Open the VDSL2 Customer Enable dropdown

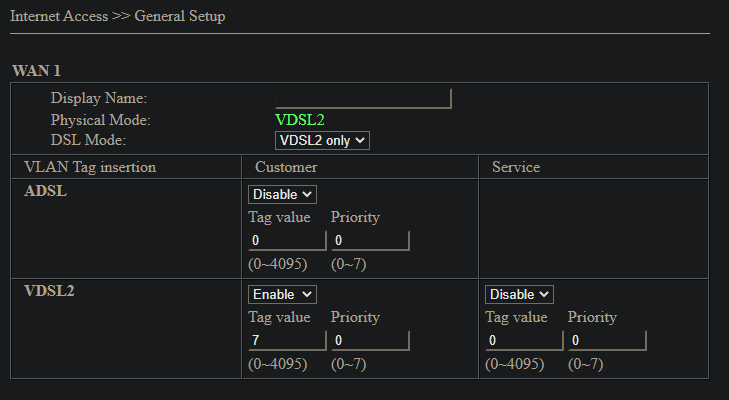[282, 294]
